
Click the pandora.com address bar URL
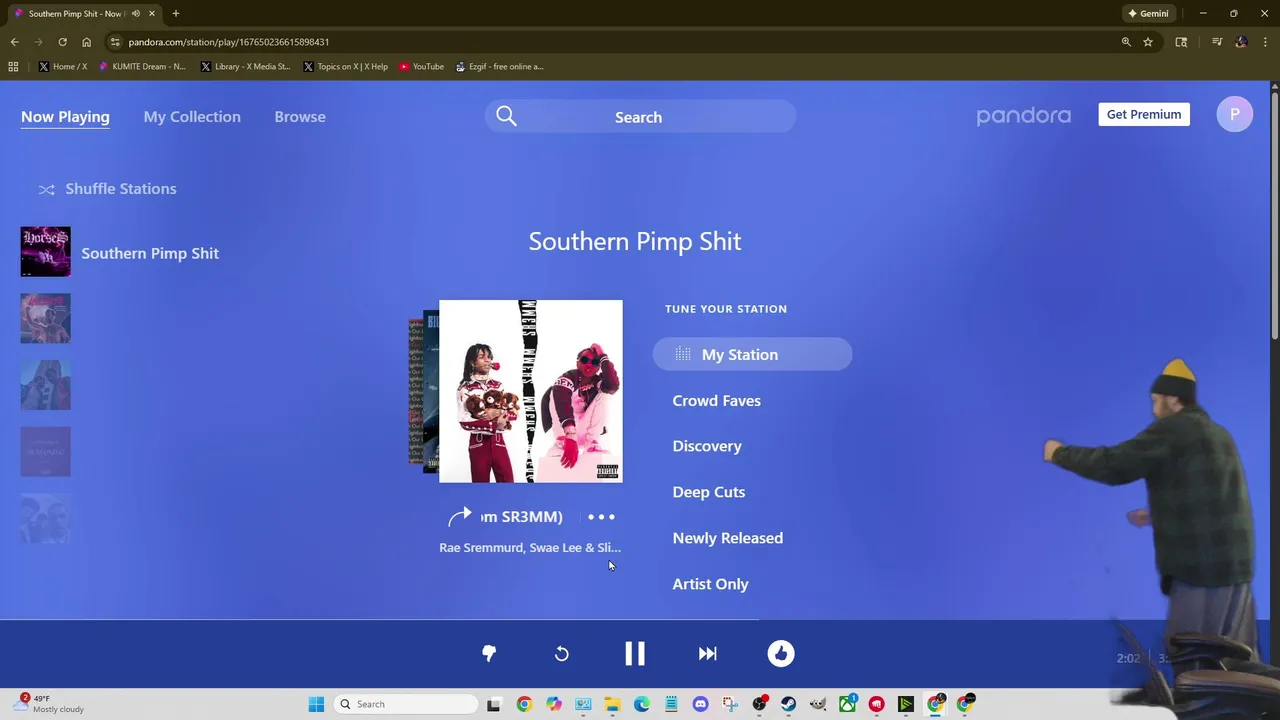pyautogui.click(x=229, y=42)
